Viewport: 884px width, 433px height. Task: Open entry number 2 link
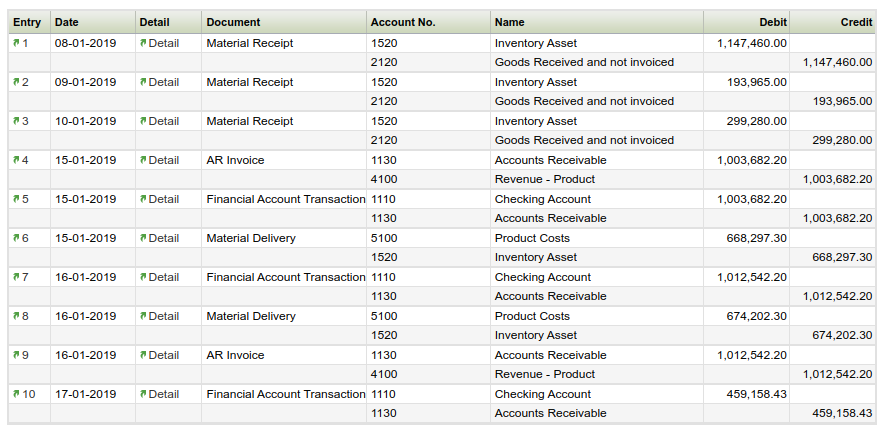click(x=25, y=82)
